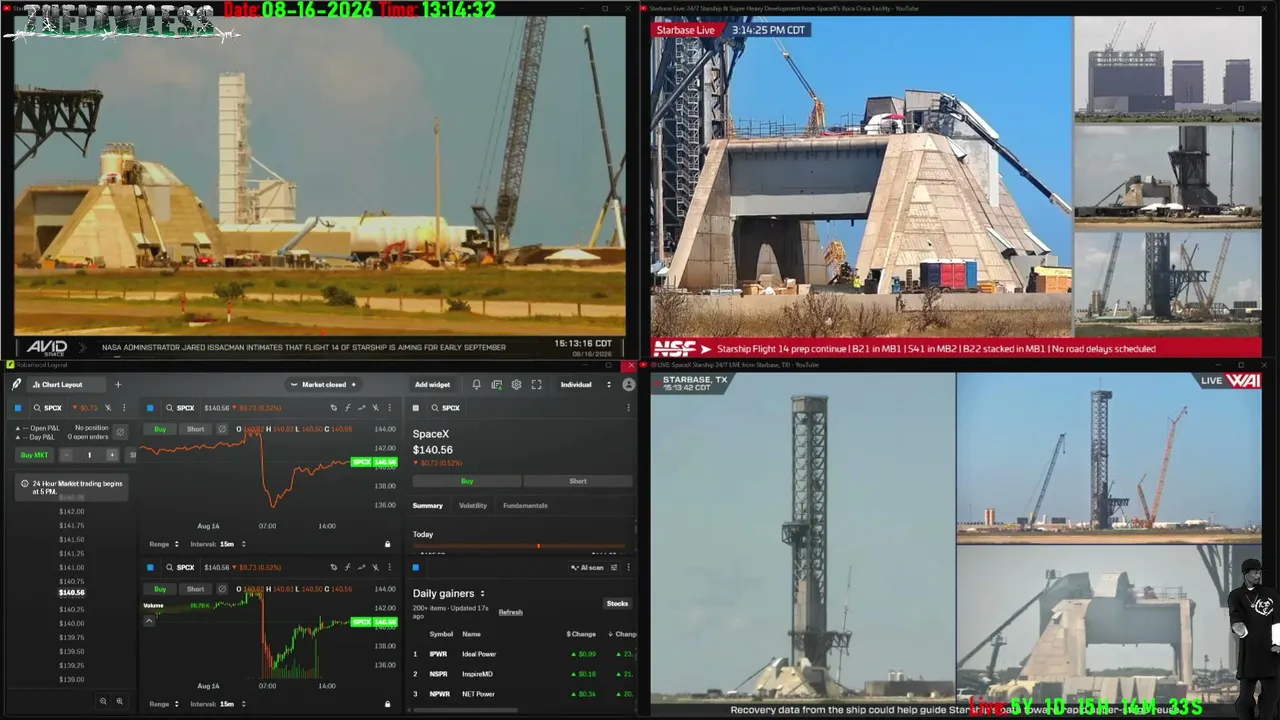Switch to the Summary tab for SpaceX
Screen dimensions: 1280x720
pos(427,505)
